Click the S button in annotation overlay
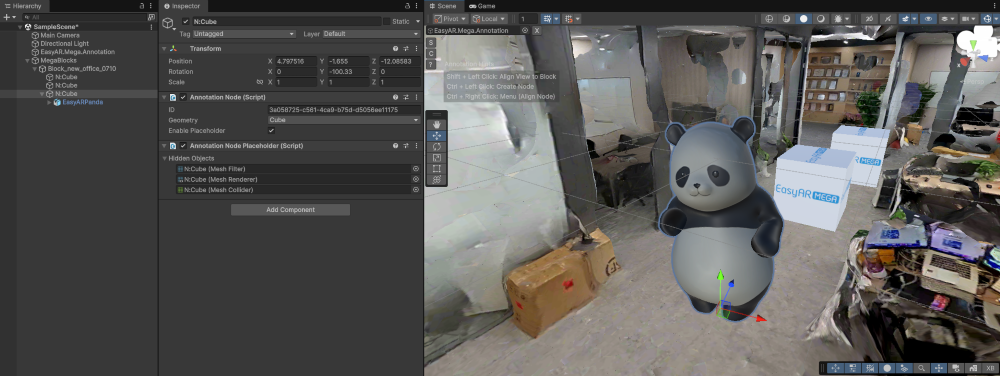This screenshot has width=1000, height=376. pos(431,42)
